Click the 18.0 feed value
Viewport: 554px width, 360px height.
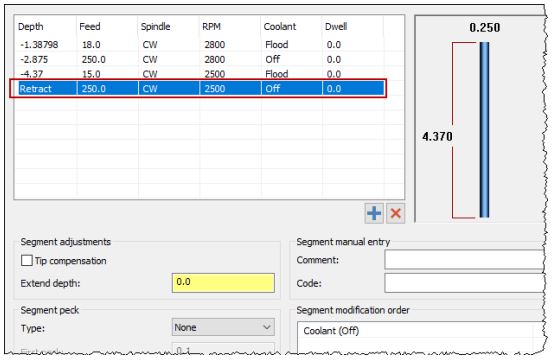91,45
